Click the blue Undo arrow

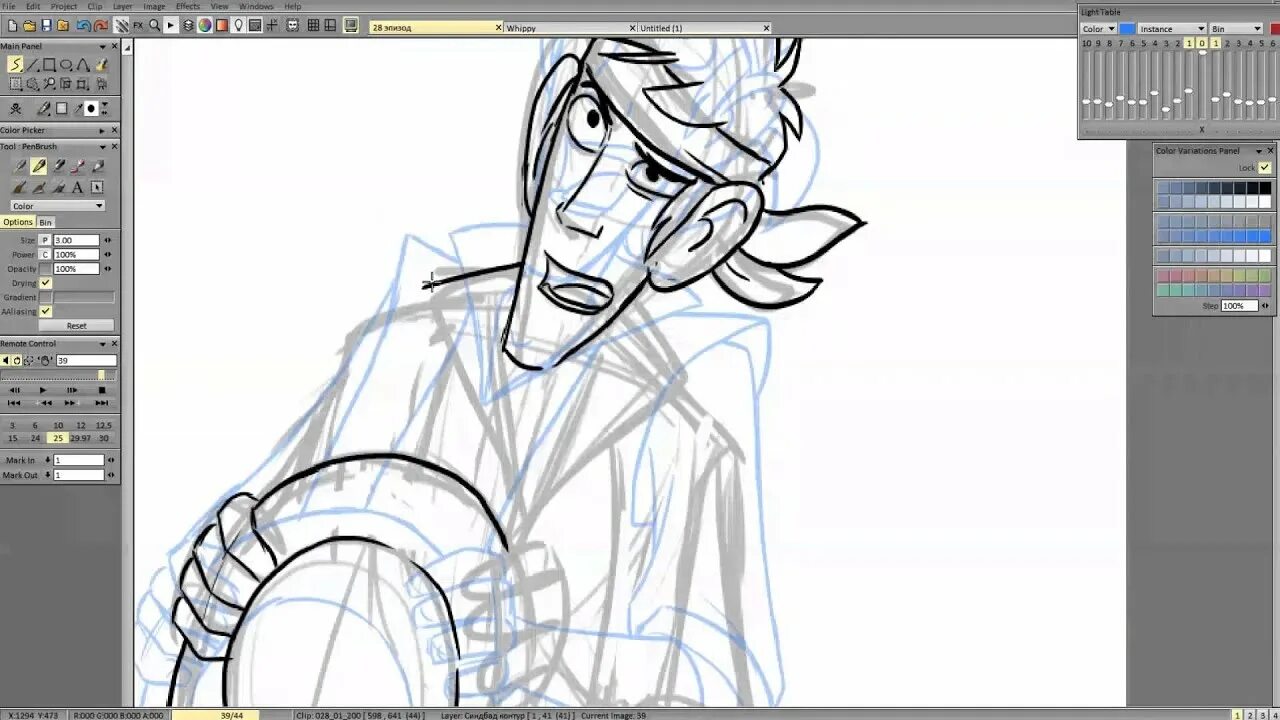click(84, 26)
